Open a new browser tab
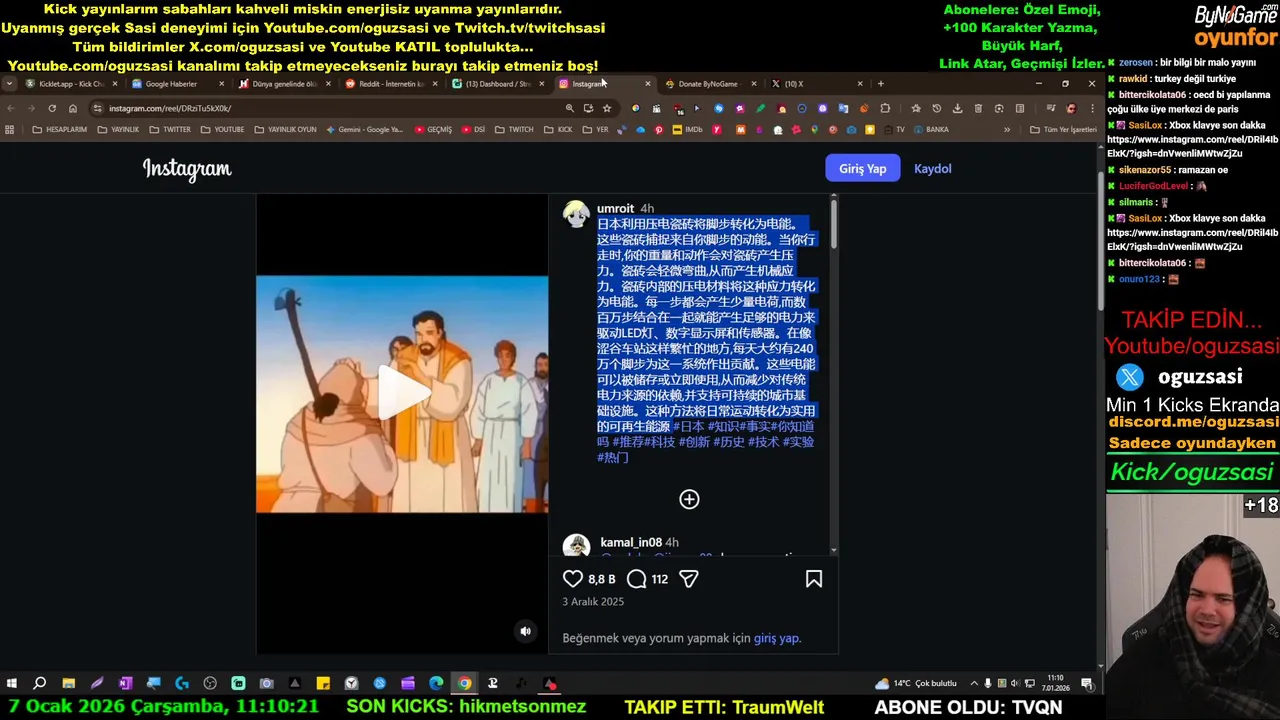The width and height of the screenshot is (1280, 720). (x=881, y=84)
